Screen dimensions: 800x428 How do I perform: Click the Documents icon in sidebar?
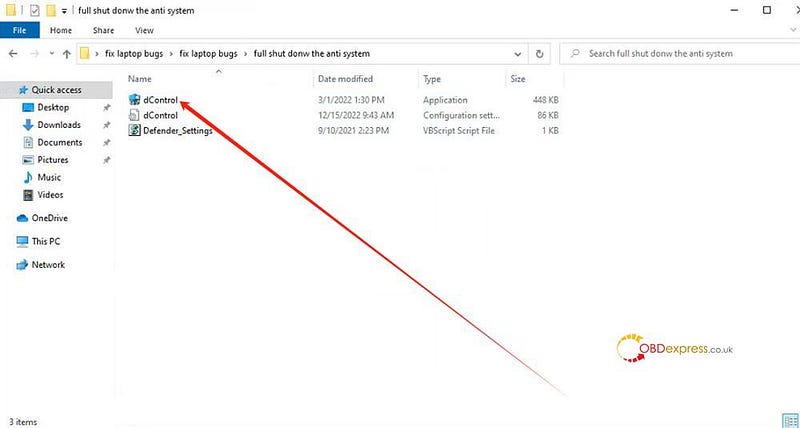pyautogui.click(x=28, y=142)
